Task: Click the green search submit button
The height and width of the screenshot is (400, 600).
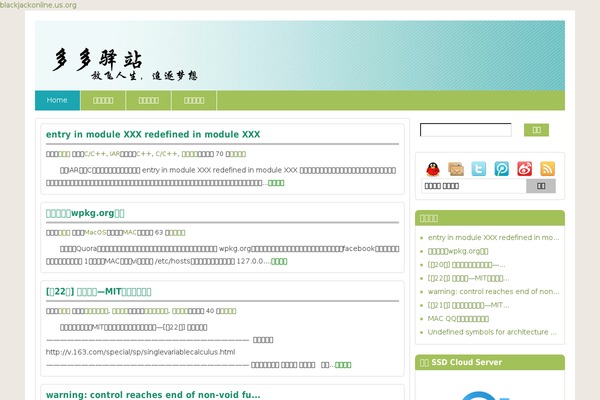Action: 536,130
